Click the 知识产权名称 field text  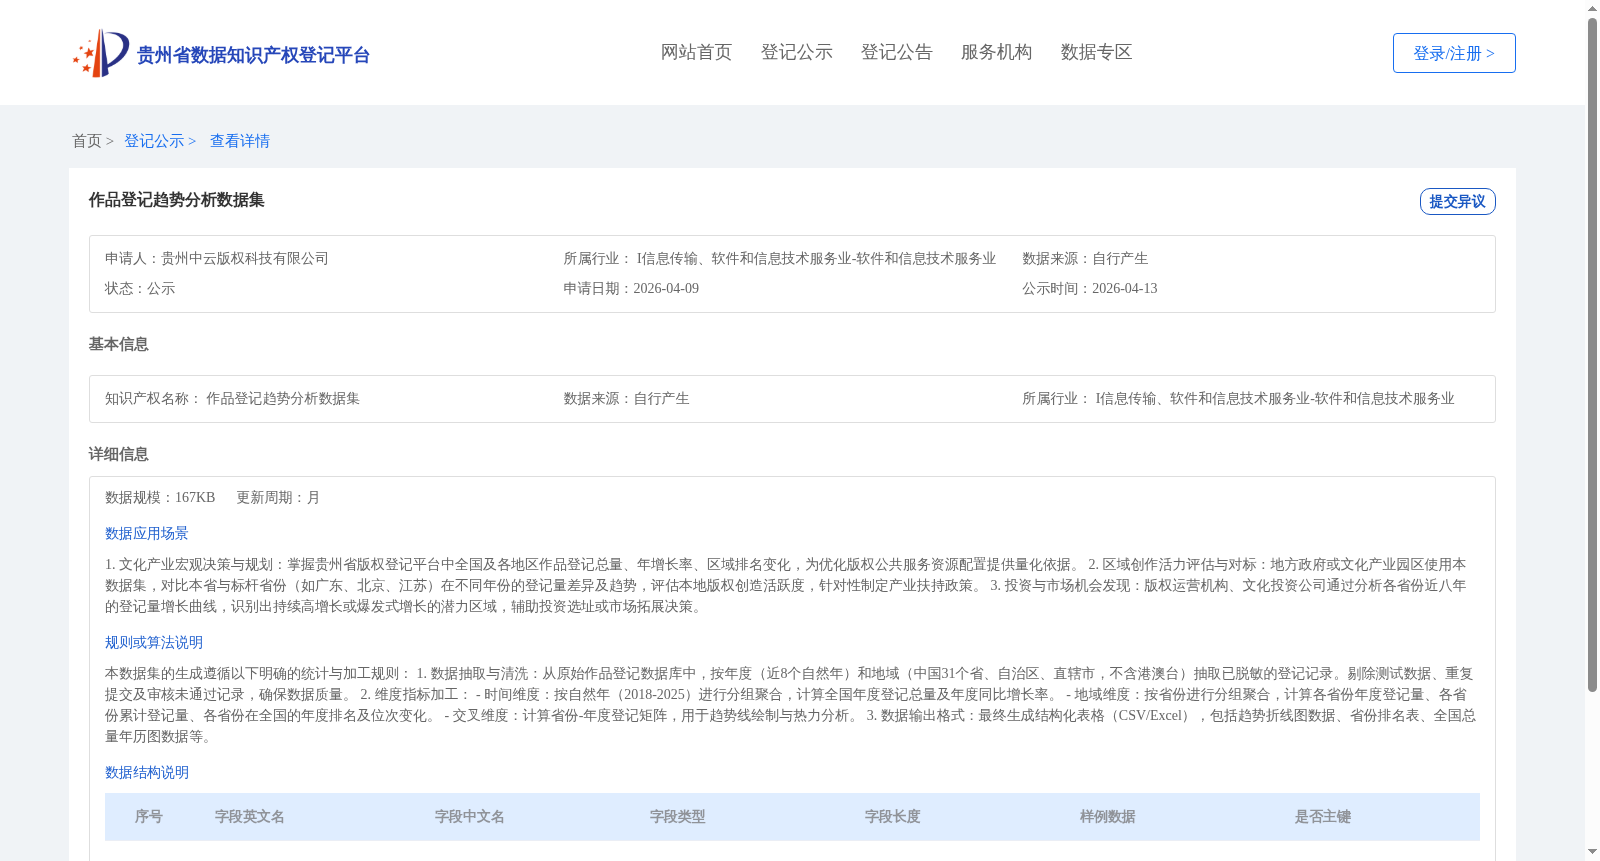[x=232, y=398]
